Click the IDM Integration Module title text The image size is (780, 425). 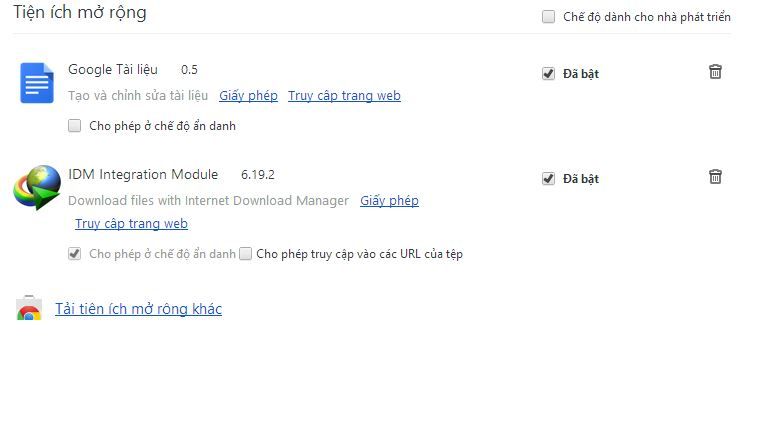[143, 175]
